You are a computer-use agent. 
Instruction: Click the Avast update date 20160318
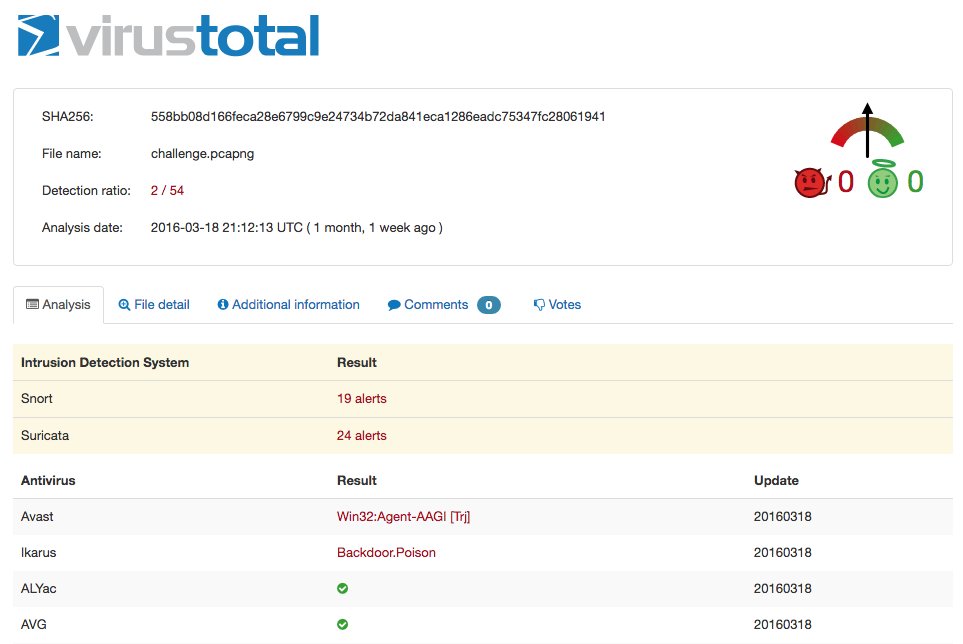[782, 516]
